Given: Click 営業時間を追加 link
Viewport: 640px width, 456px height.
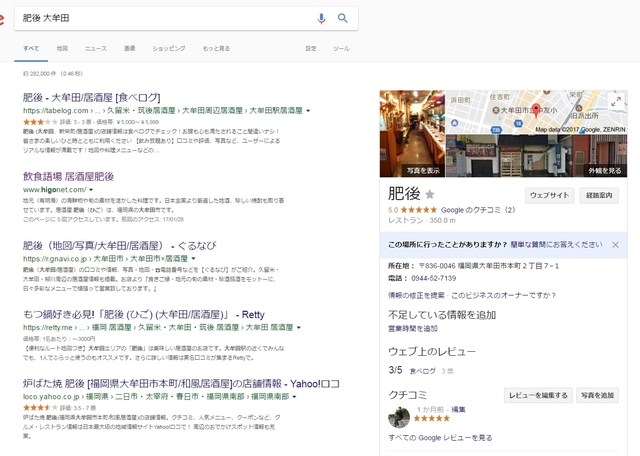Looking at the screenshot, I should [x=413, y=328].
